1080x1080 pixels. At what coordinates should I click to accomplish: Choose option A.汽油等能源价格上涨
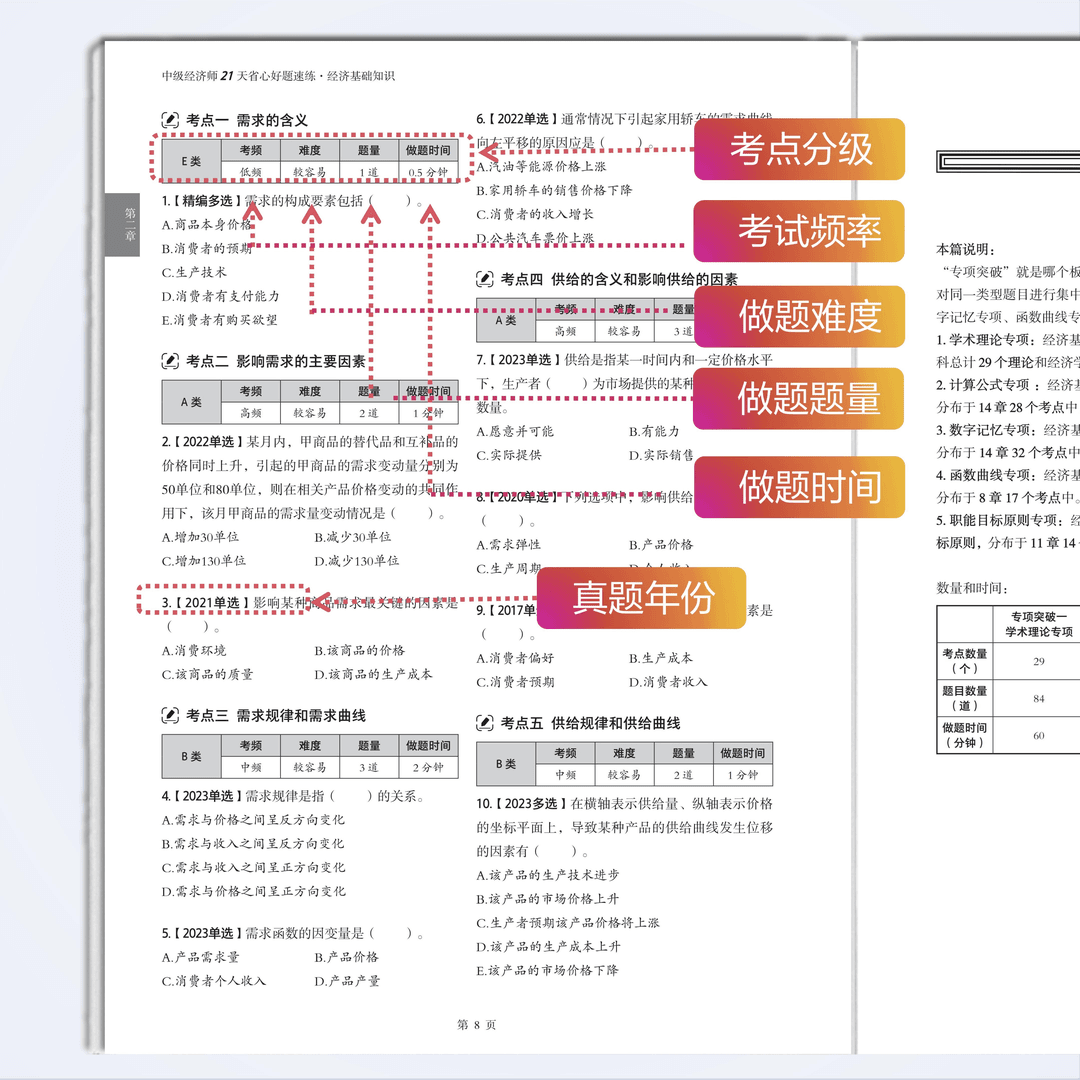click(541, 167)
